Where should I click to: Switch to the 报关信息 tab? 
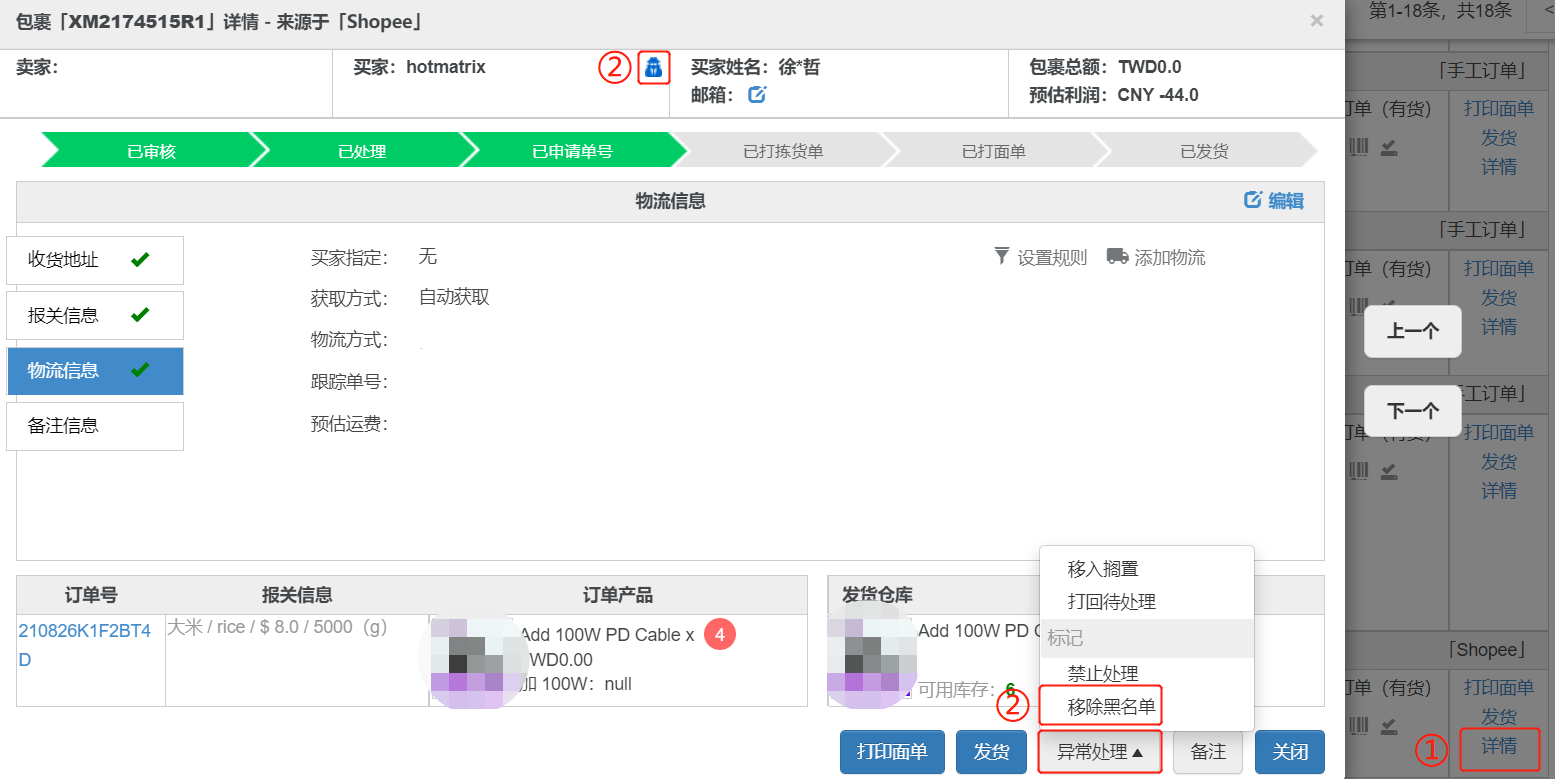click(95, 315)
